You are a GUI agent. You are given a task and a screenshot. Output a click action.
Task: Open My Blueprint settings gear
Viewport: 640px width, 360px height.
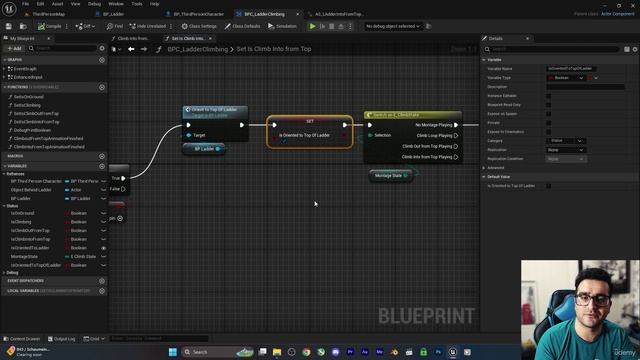click(x=102, y=48)
